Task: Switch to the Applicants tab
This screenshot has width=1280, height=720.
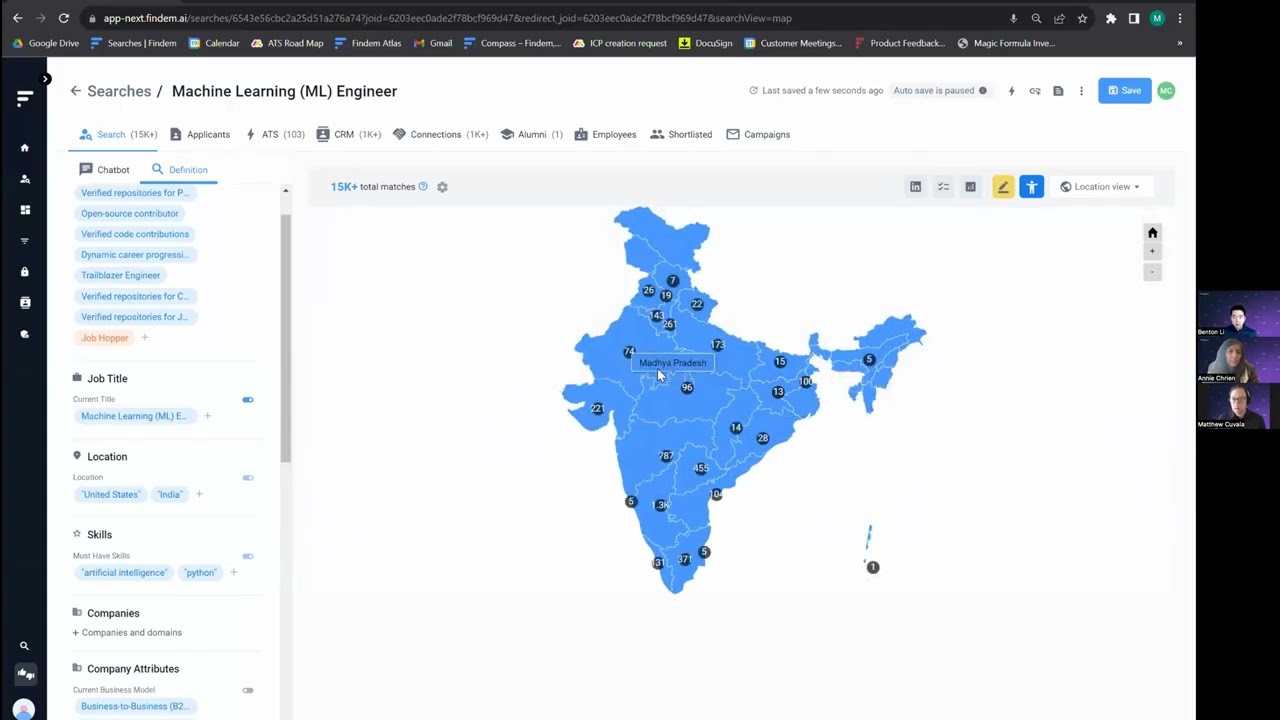Action: [x=200, y=134]
